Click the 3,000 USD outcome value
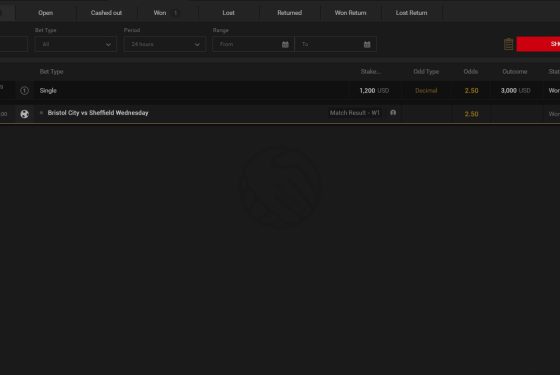Viewport: 560px width, 375px height. tap(515, 91)
